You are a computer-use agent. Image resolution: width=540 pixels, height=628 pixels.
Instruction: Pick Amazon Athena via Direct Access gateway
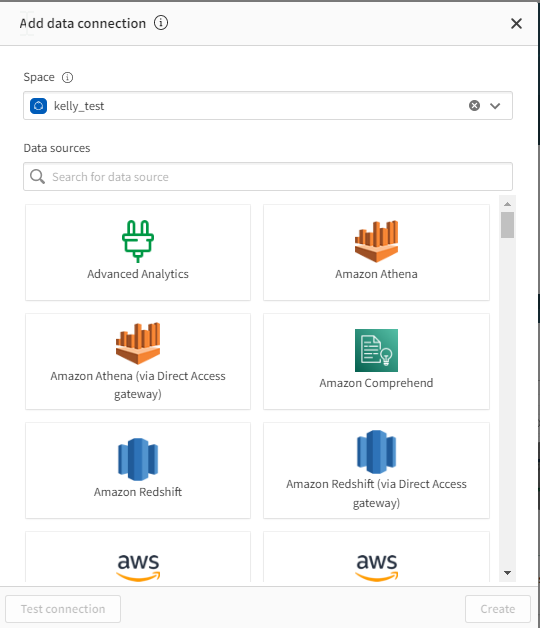138,361
